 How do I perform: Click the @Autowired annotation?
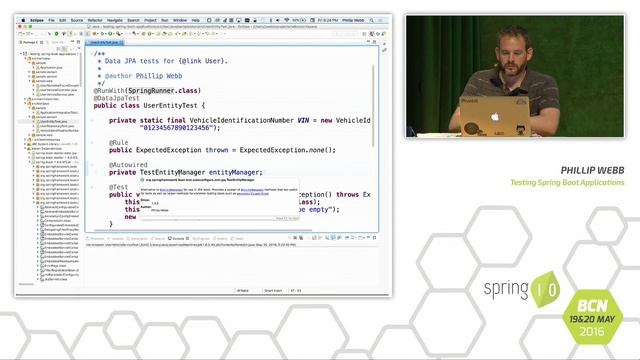pyautogui.click(x=128, y=165)
